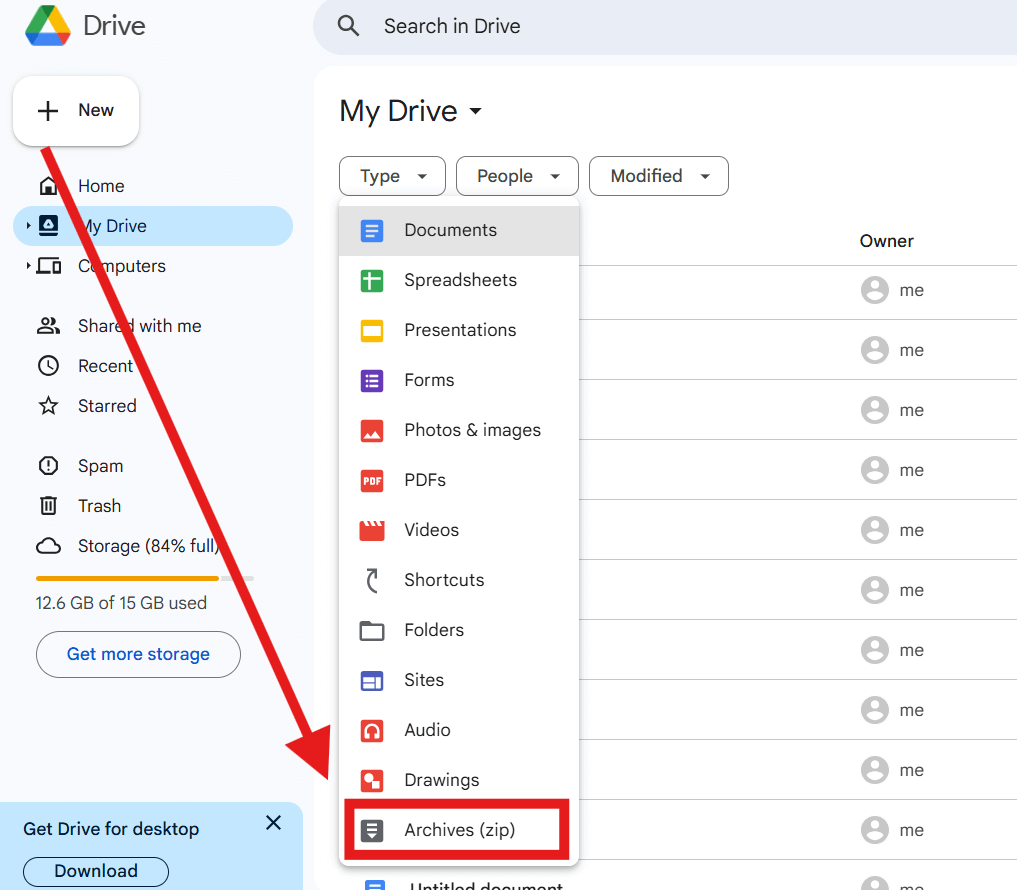Screen dimensions: 1017x890
Task: Open the Google Drive home logo
Action: [84, 27]
